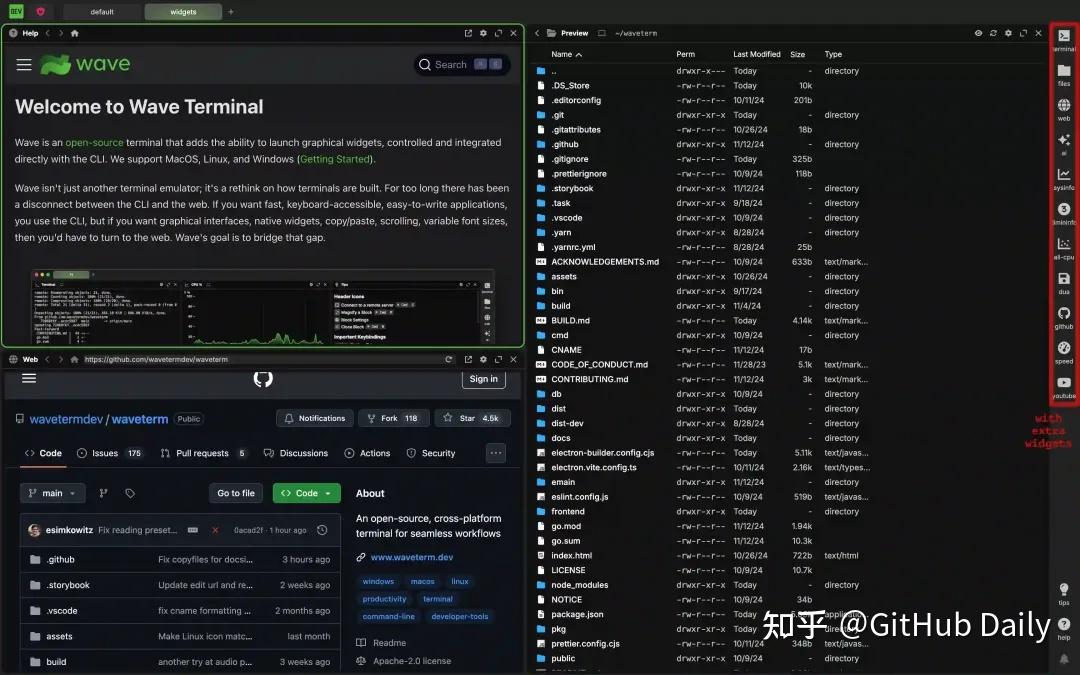1080x675 pixels.
Task: Open the GitHub tabs overflow menu
Action: pos(496,453)
